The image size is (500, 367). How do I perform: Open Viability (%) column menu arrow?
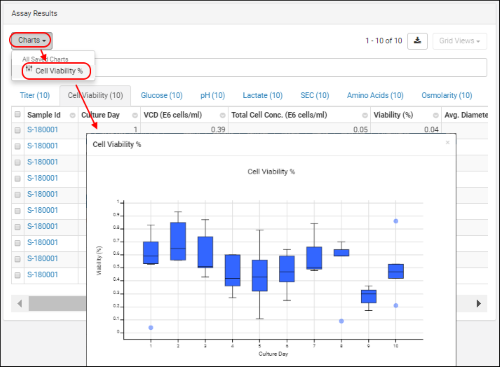tap(436, 115)
